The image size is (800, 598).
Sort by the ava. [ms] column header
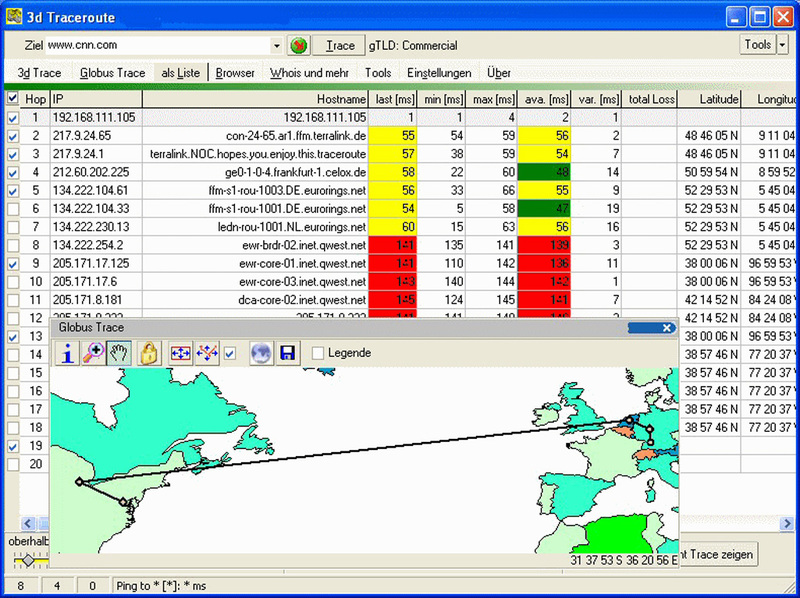coord(544,99)
